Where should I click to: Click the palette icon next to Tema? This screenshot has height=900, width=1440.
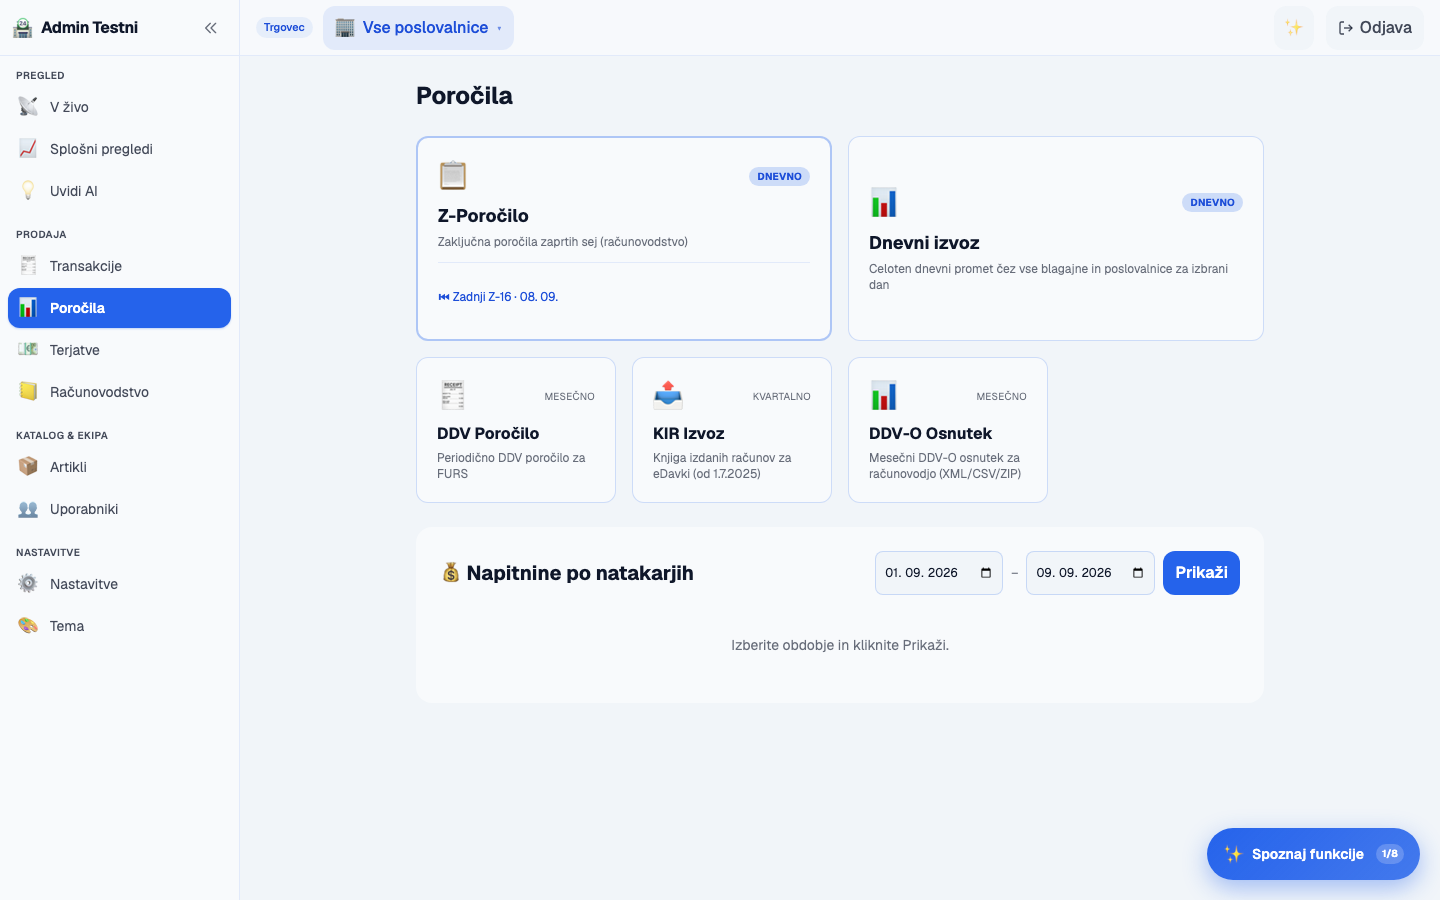tap(28, 626)
